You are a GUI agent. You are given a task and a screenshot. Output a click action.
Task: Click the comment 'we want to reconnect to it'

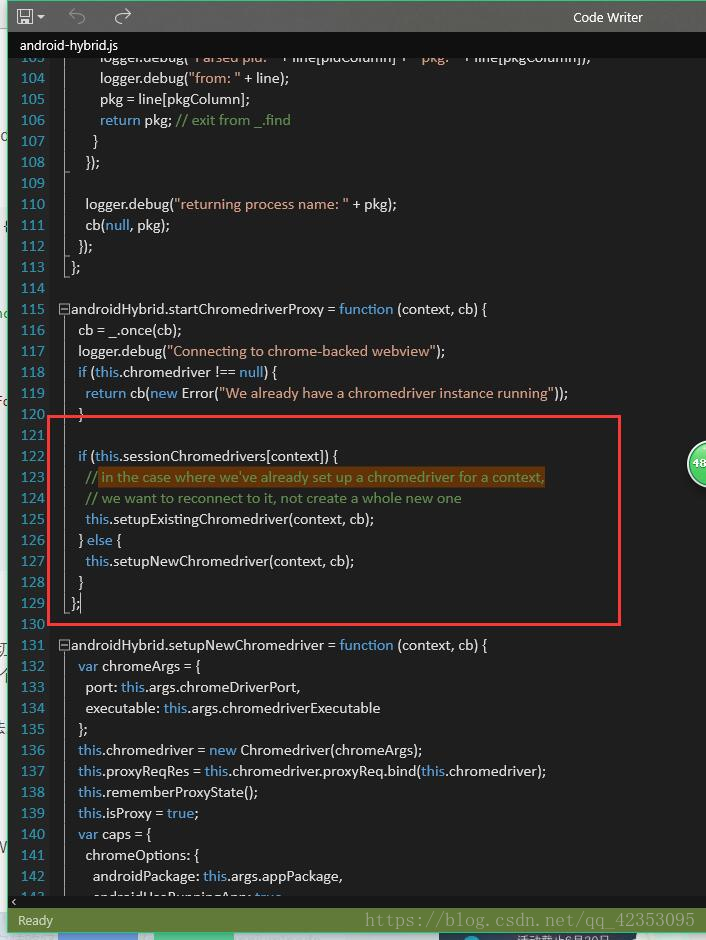pos(273,498)
